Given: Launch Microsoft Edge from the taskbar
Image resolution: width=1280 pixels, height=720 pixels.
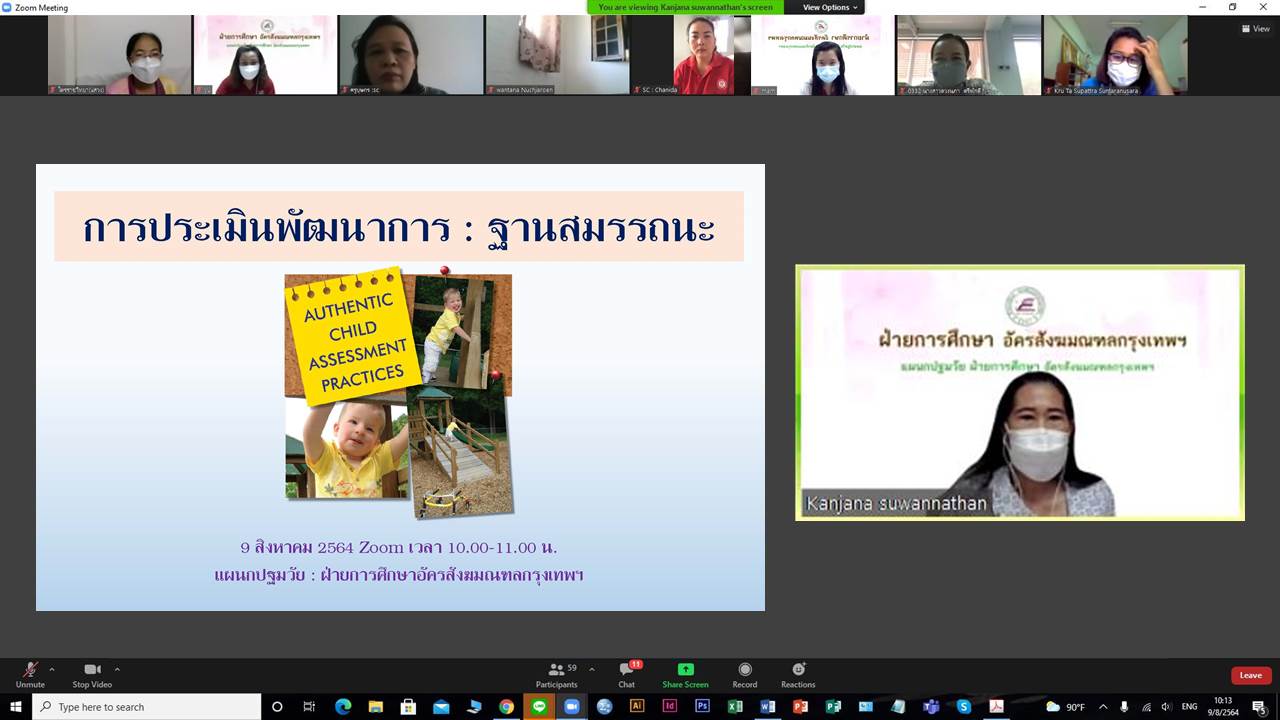Looking at the screenshot, I should coord(342,707).
